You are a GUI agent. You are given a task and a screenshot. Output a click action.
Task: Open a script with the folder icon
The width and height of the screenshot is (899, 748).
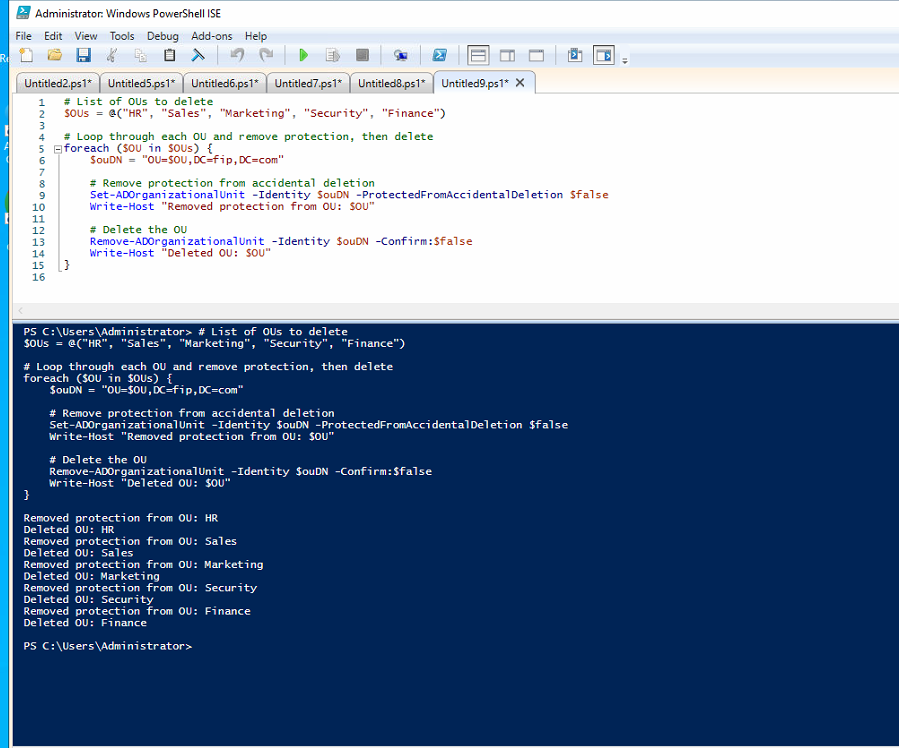[x=54, y=55]
